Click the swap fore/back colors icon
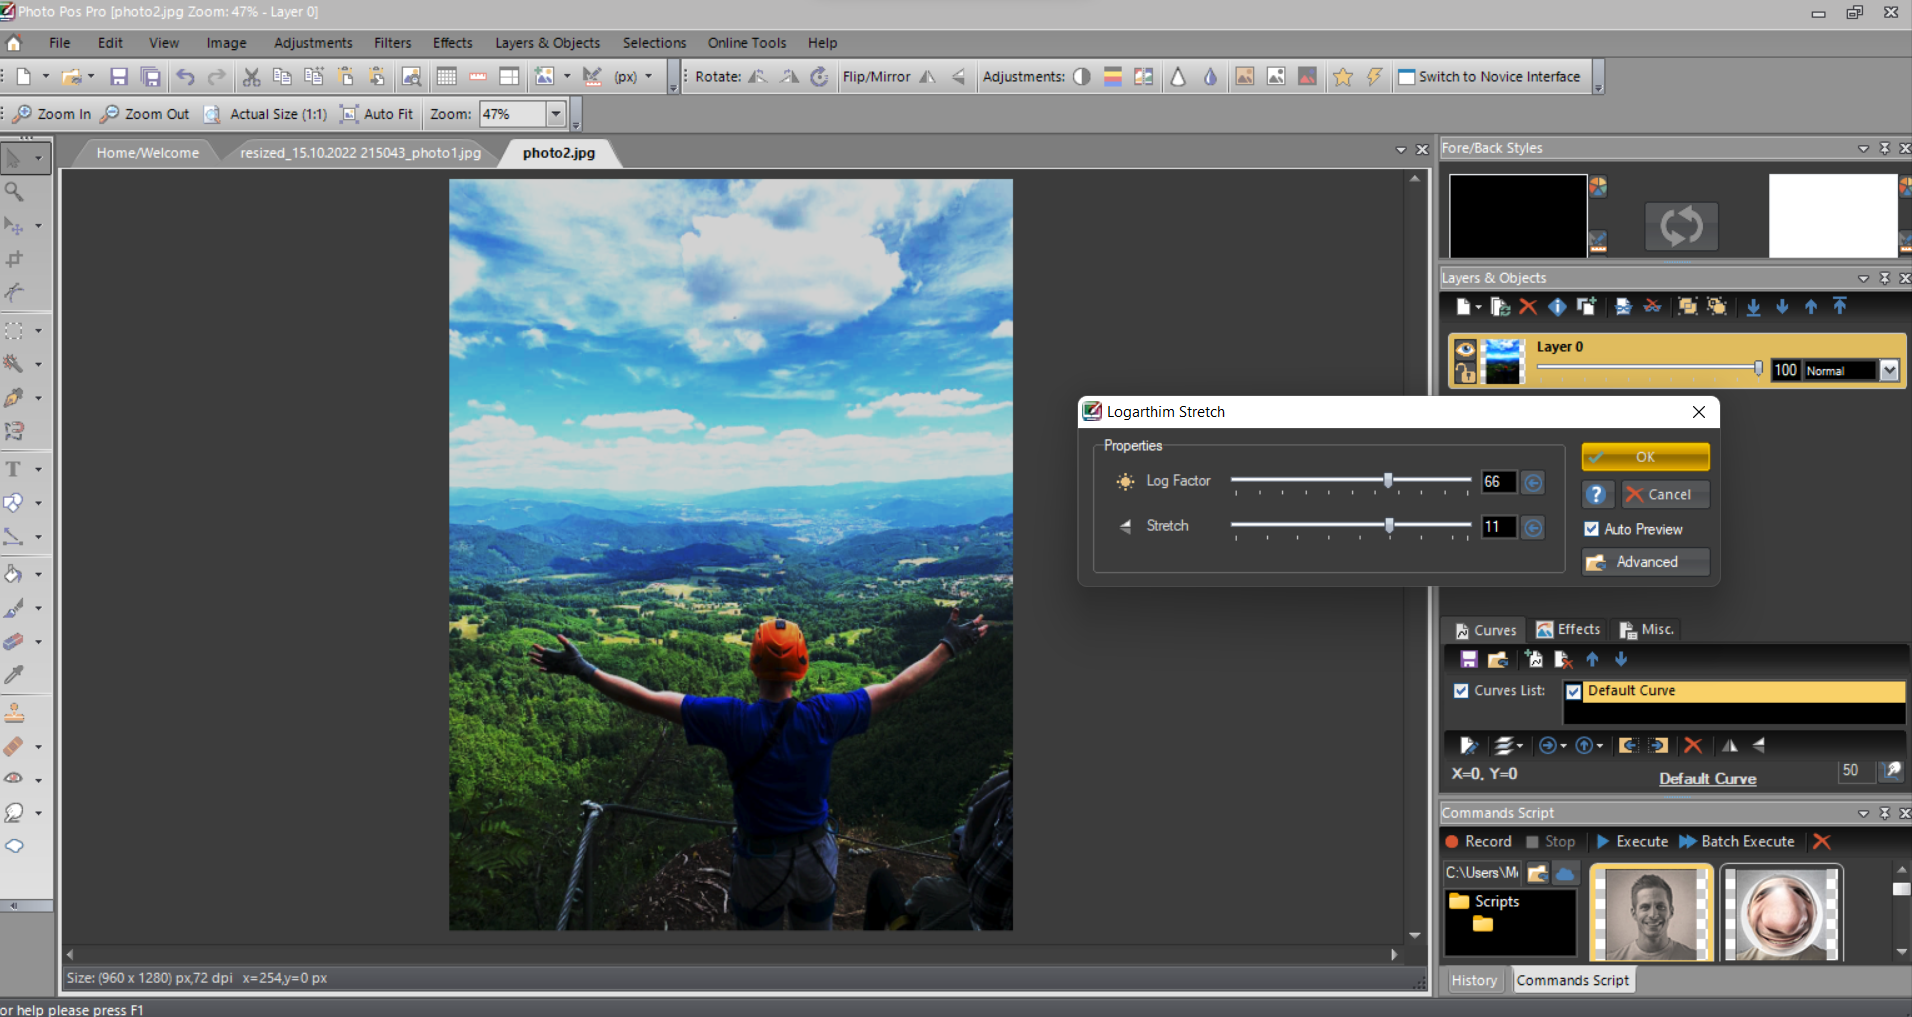This screenshot has height=1017, width=1912. [x=1681, y=226]
